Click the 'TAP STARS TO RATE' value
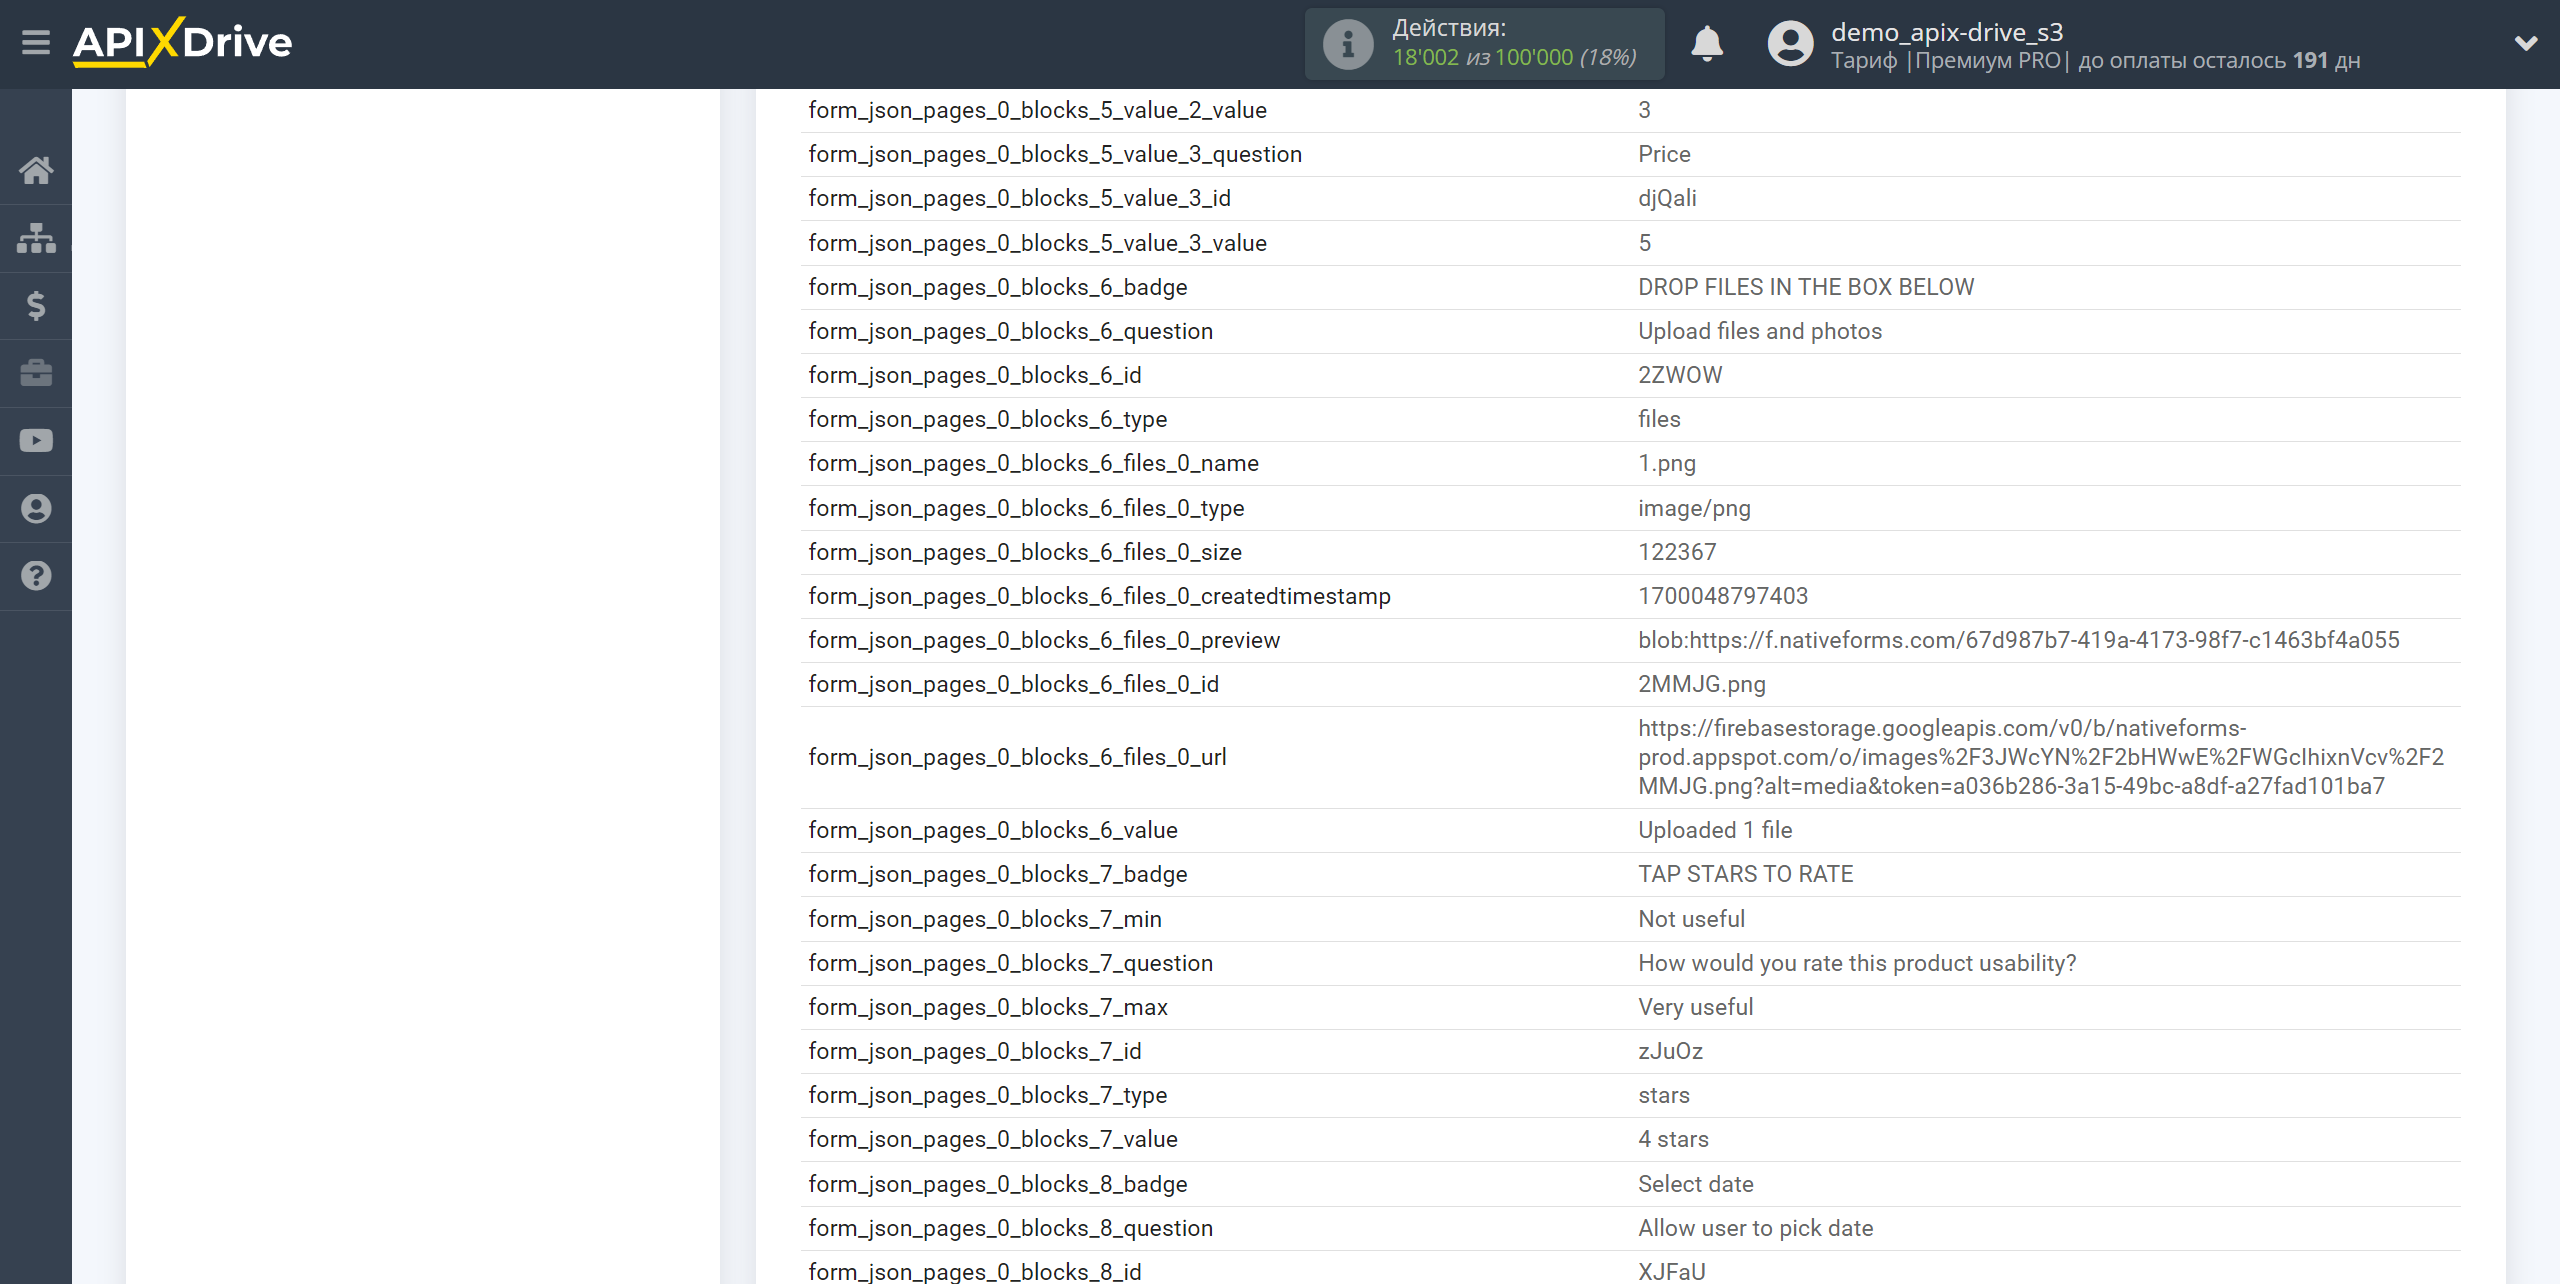Screen dimensions: 2560x1284 [x=1745, y=874]
